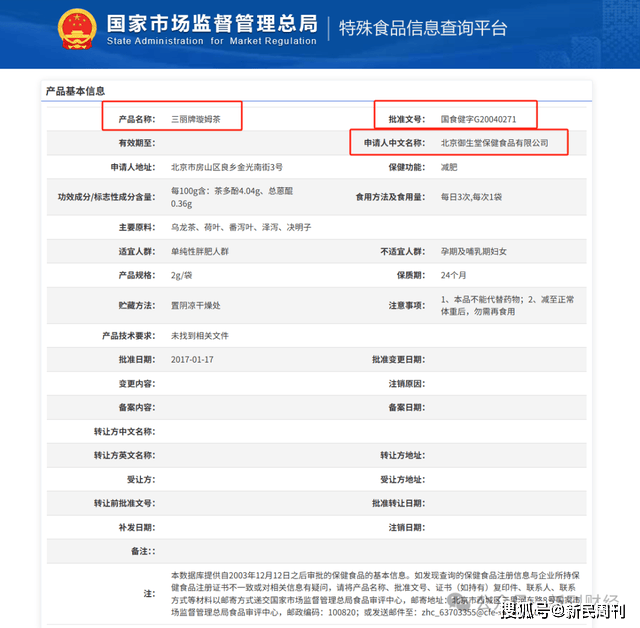Screen dimensions: 640x628
Task: Click the 产品基本信息 section heading
Action: tap(75, 91)
